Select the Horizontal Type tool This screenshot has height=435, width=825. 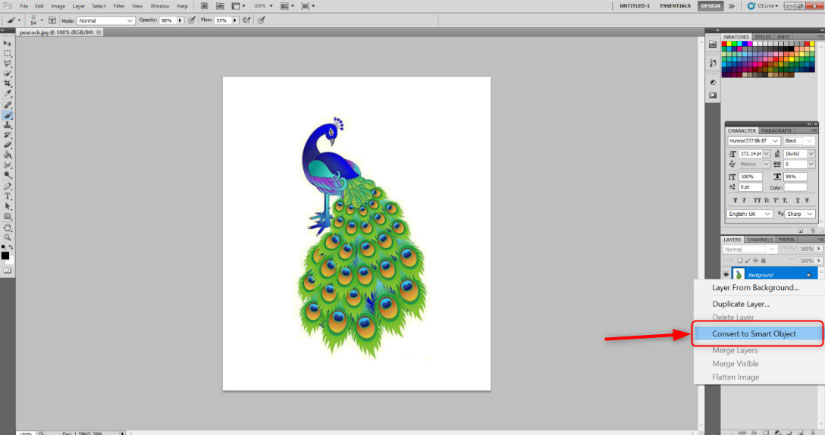pyautogui.click(x=7, y=196)
